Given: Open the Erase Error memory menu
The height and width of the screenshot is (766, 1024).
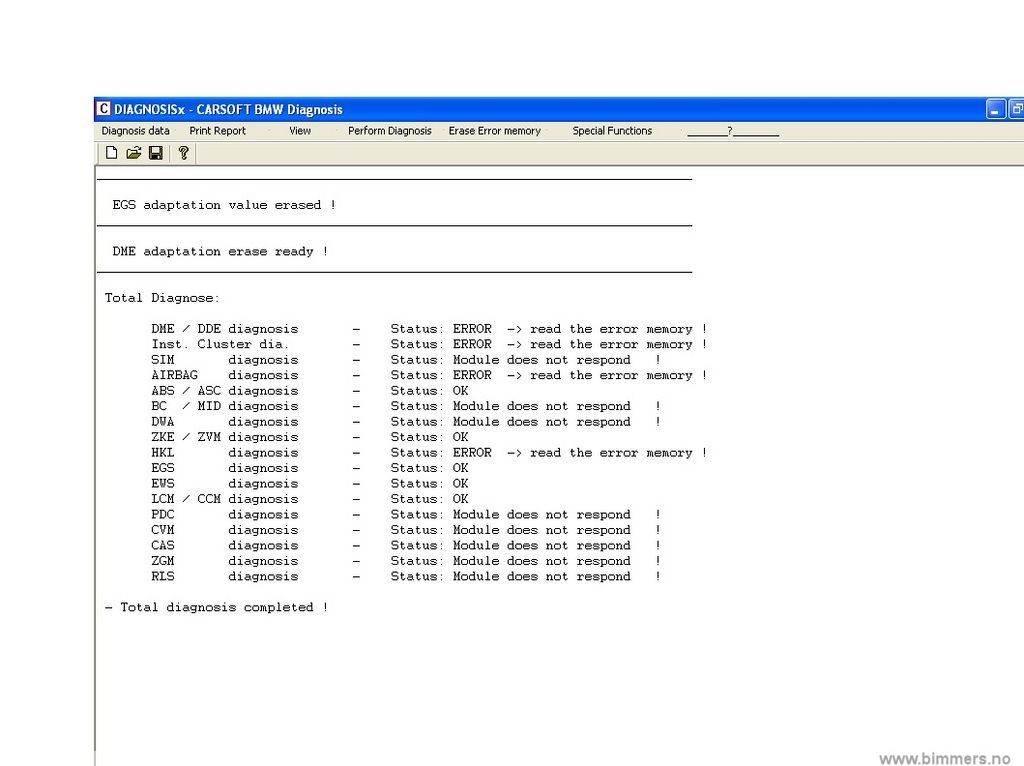Looking at the screenshot, I should pyautogui.click(x=494, y=131).
